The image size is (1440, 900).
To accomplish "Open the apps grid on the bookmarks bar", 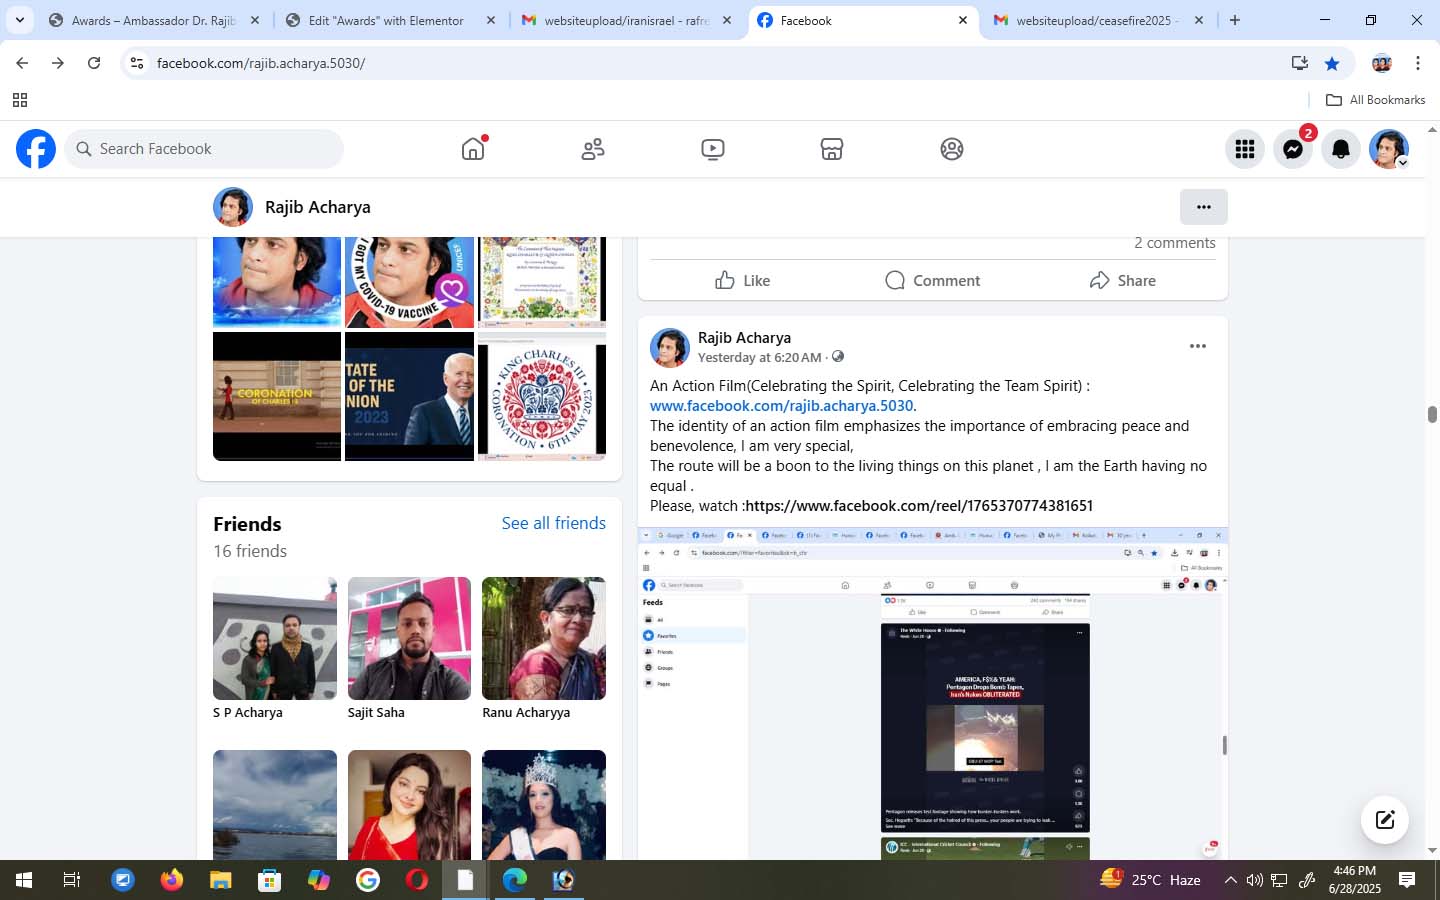I will (20, 100).
